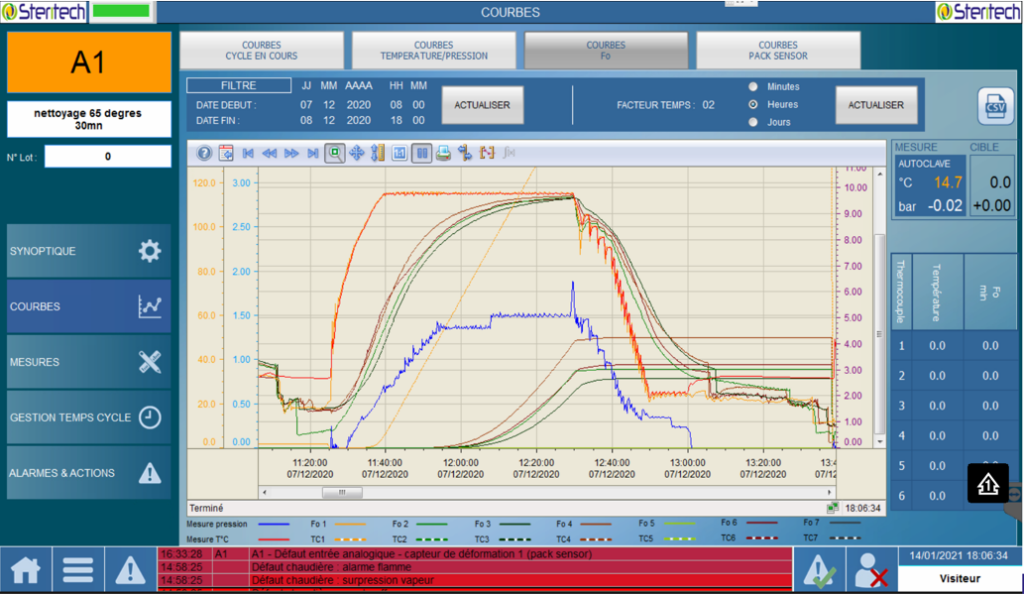Select the Minutes time factor option
Screen dimensions: 1024x594
[753, 86]
